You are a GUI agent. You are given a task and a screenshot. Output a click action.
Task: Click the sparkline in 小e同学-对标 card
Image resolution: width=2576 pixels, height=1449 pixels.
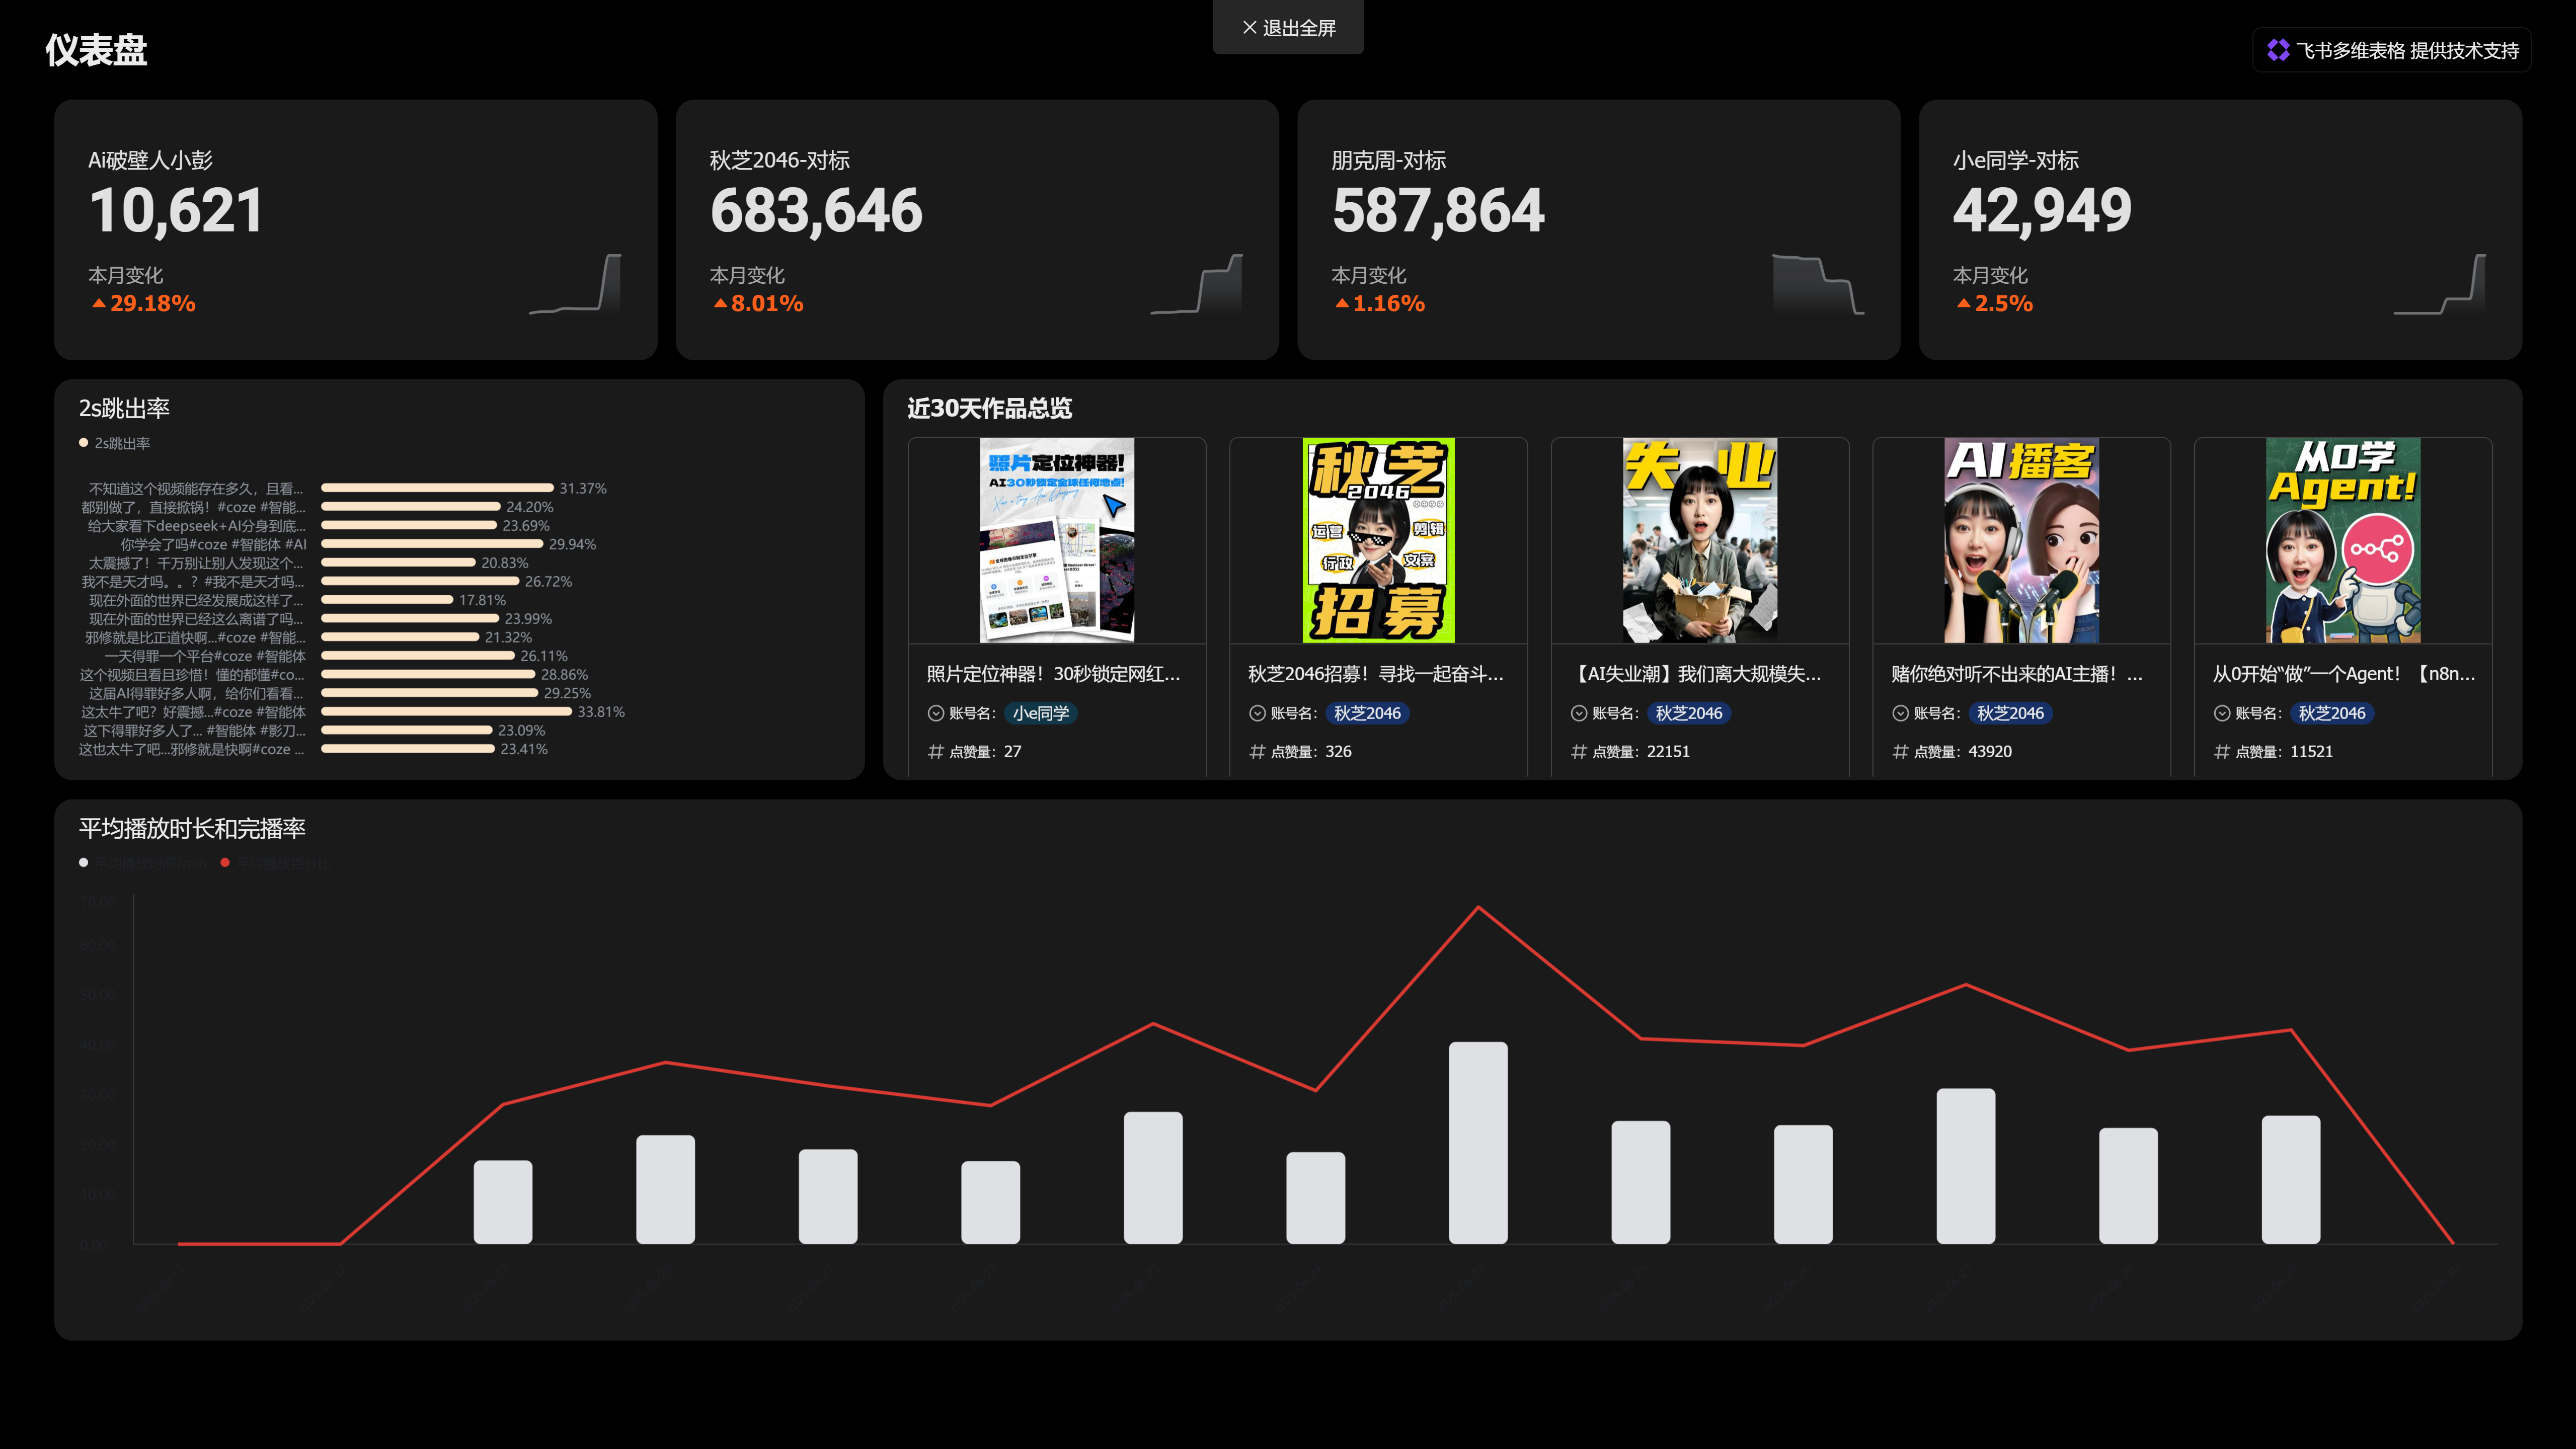(x=2440, y=284)
